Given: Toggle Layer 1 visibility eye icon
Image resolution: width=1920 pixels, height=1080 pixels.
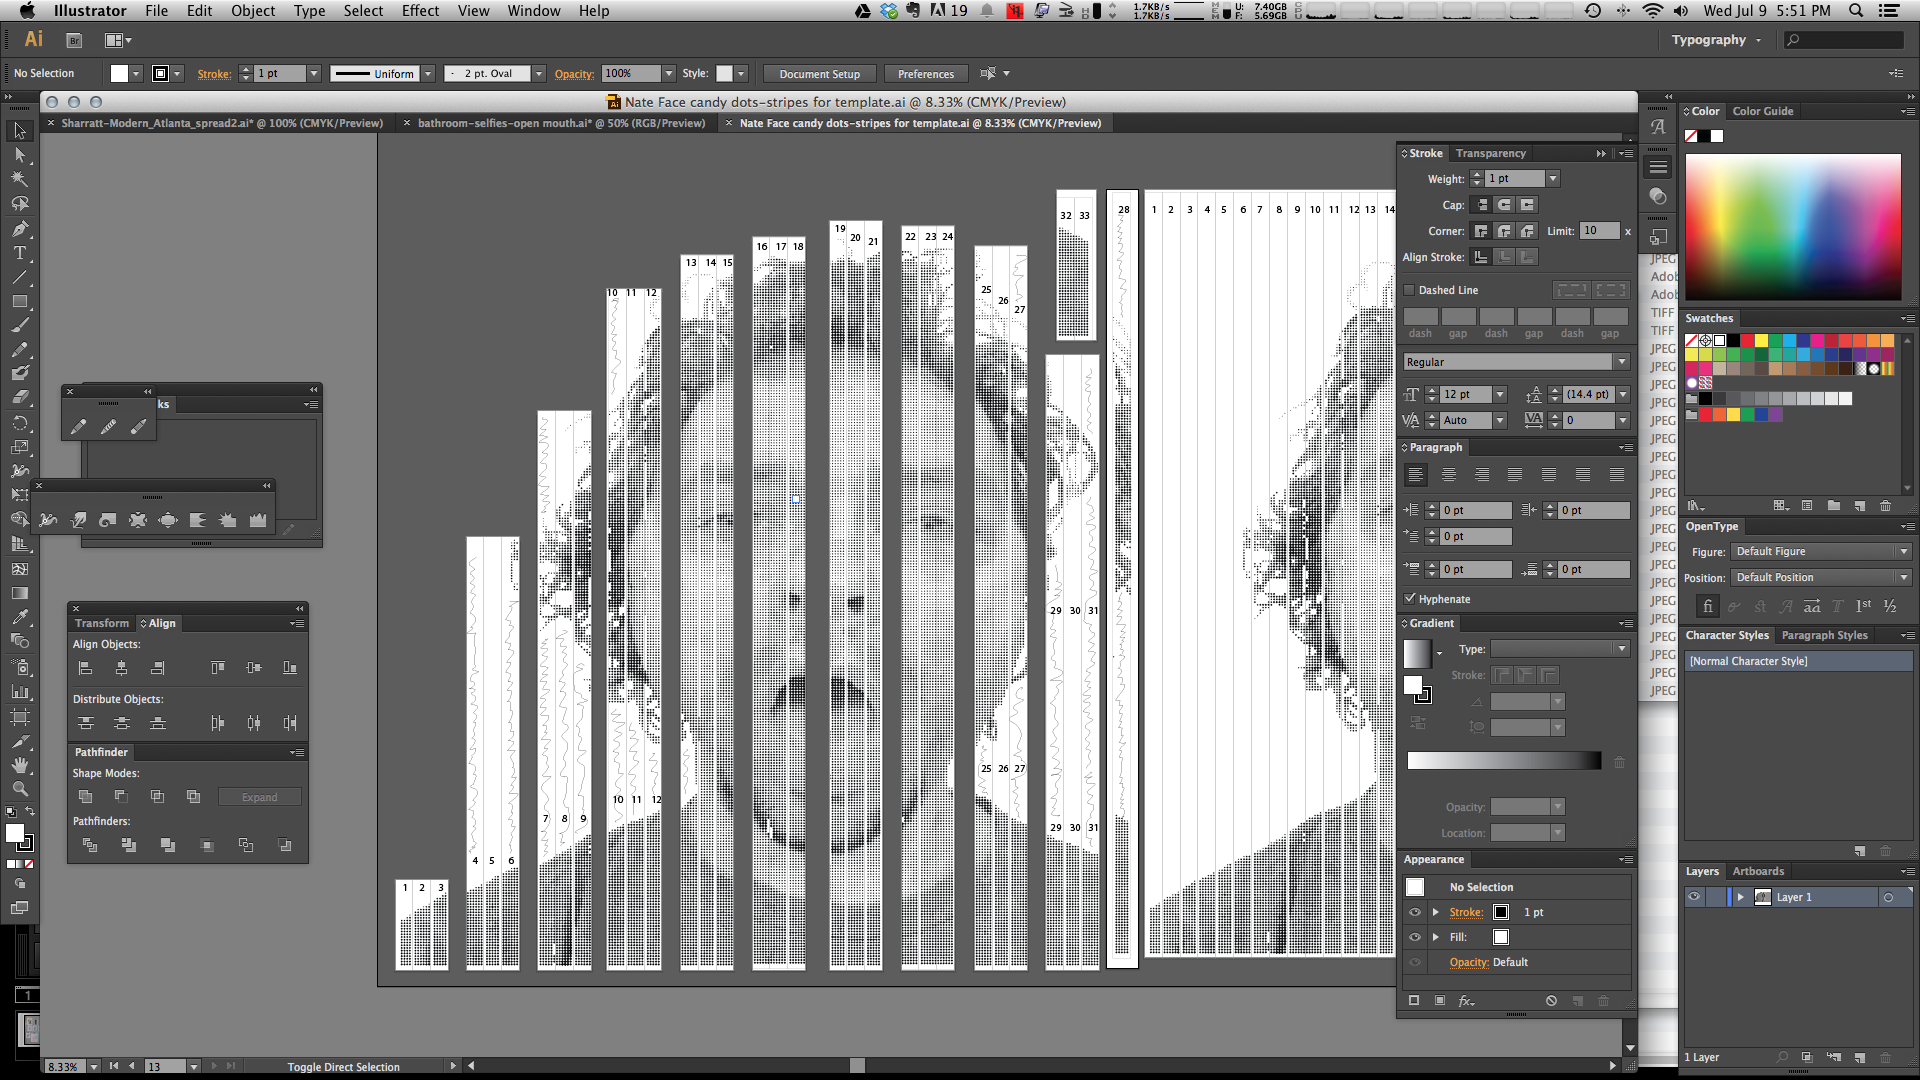Looking at the screenshot, I should tap(1693, 897).
